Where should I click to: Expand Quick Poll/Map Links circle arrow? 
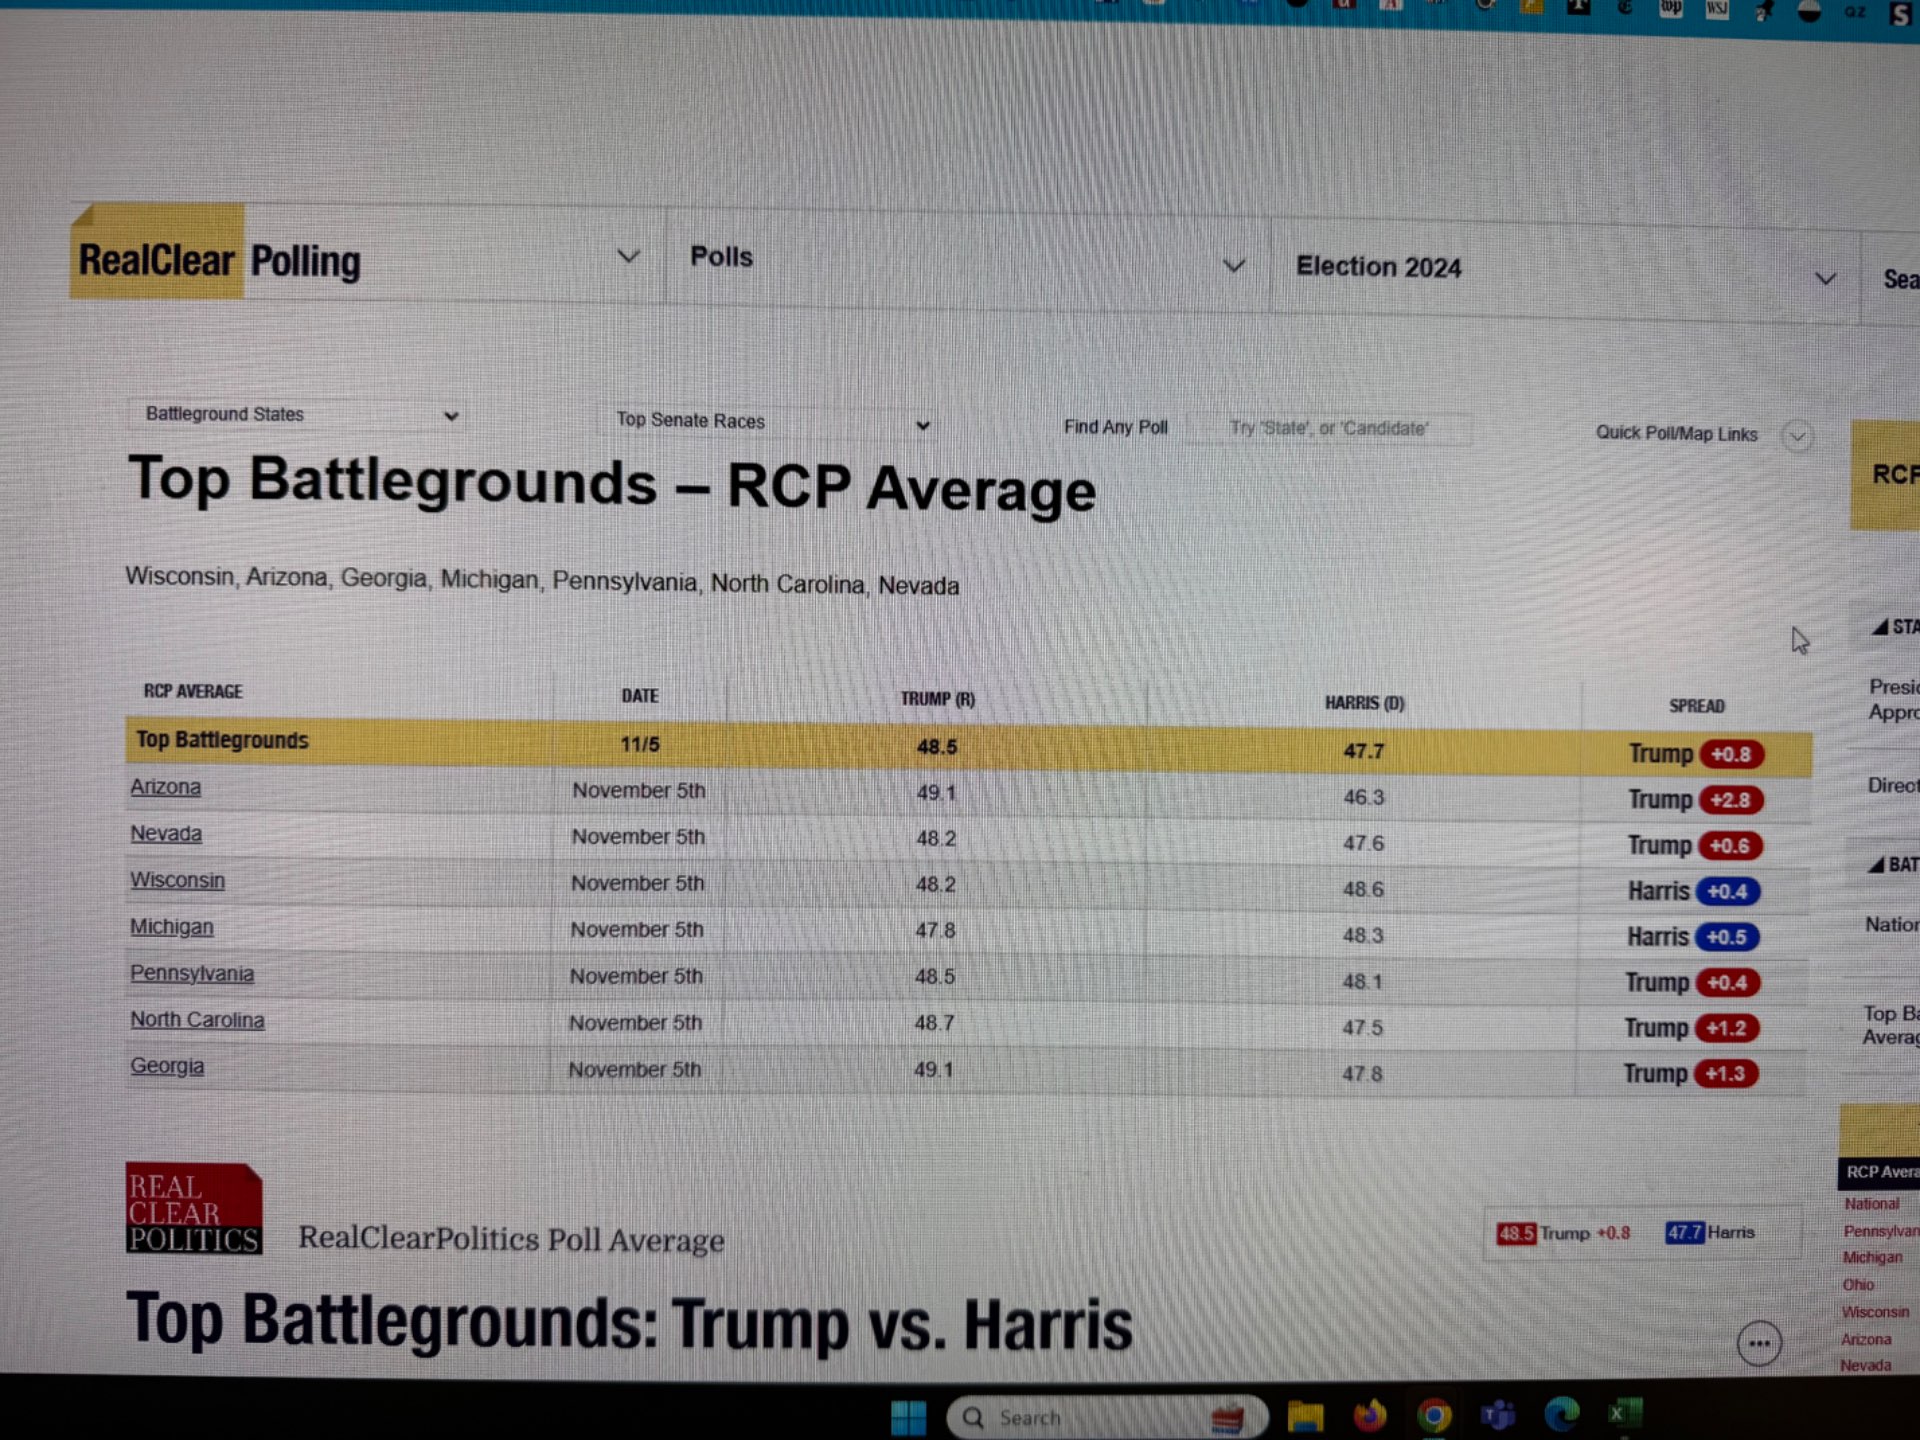1797,437
